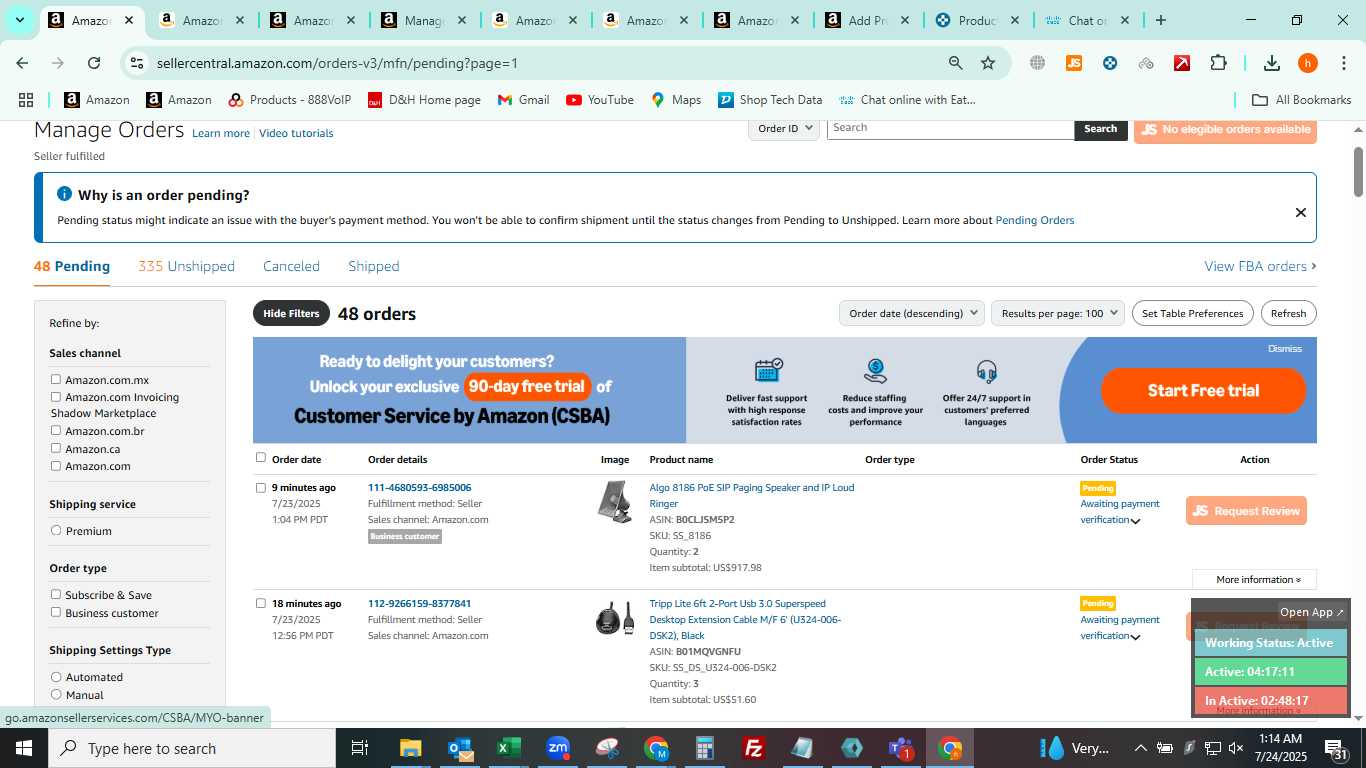Image resolution: width=1366 pixels, height=768 pixels.
Task: Open the Maps bookmark
Action: 676,100
